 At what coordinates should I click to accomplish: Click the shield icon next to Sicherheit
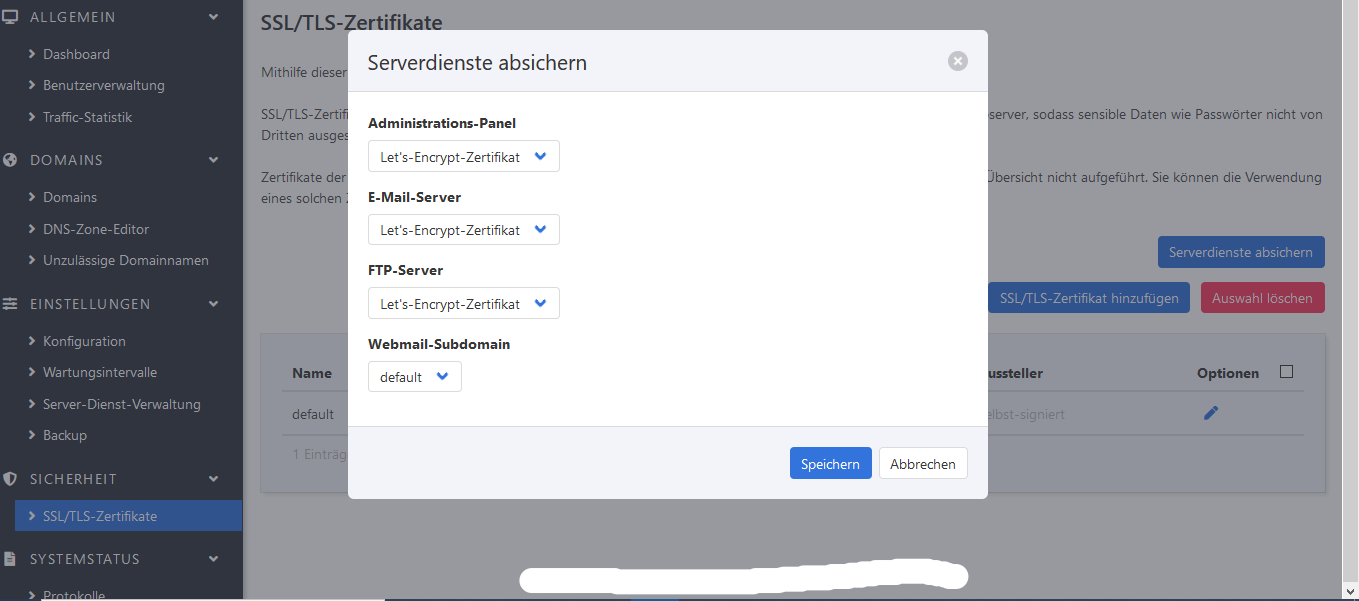click(11, 479)
